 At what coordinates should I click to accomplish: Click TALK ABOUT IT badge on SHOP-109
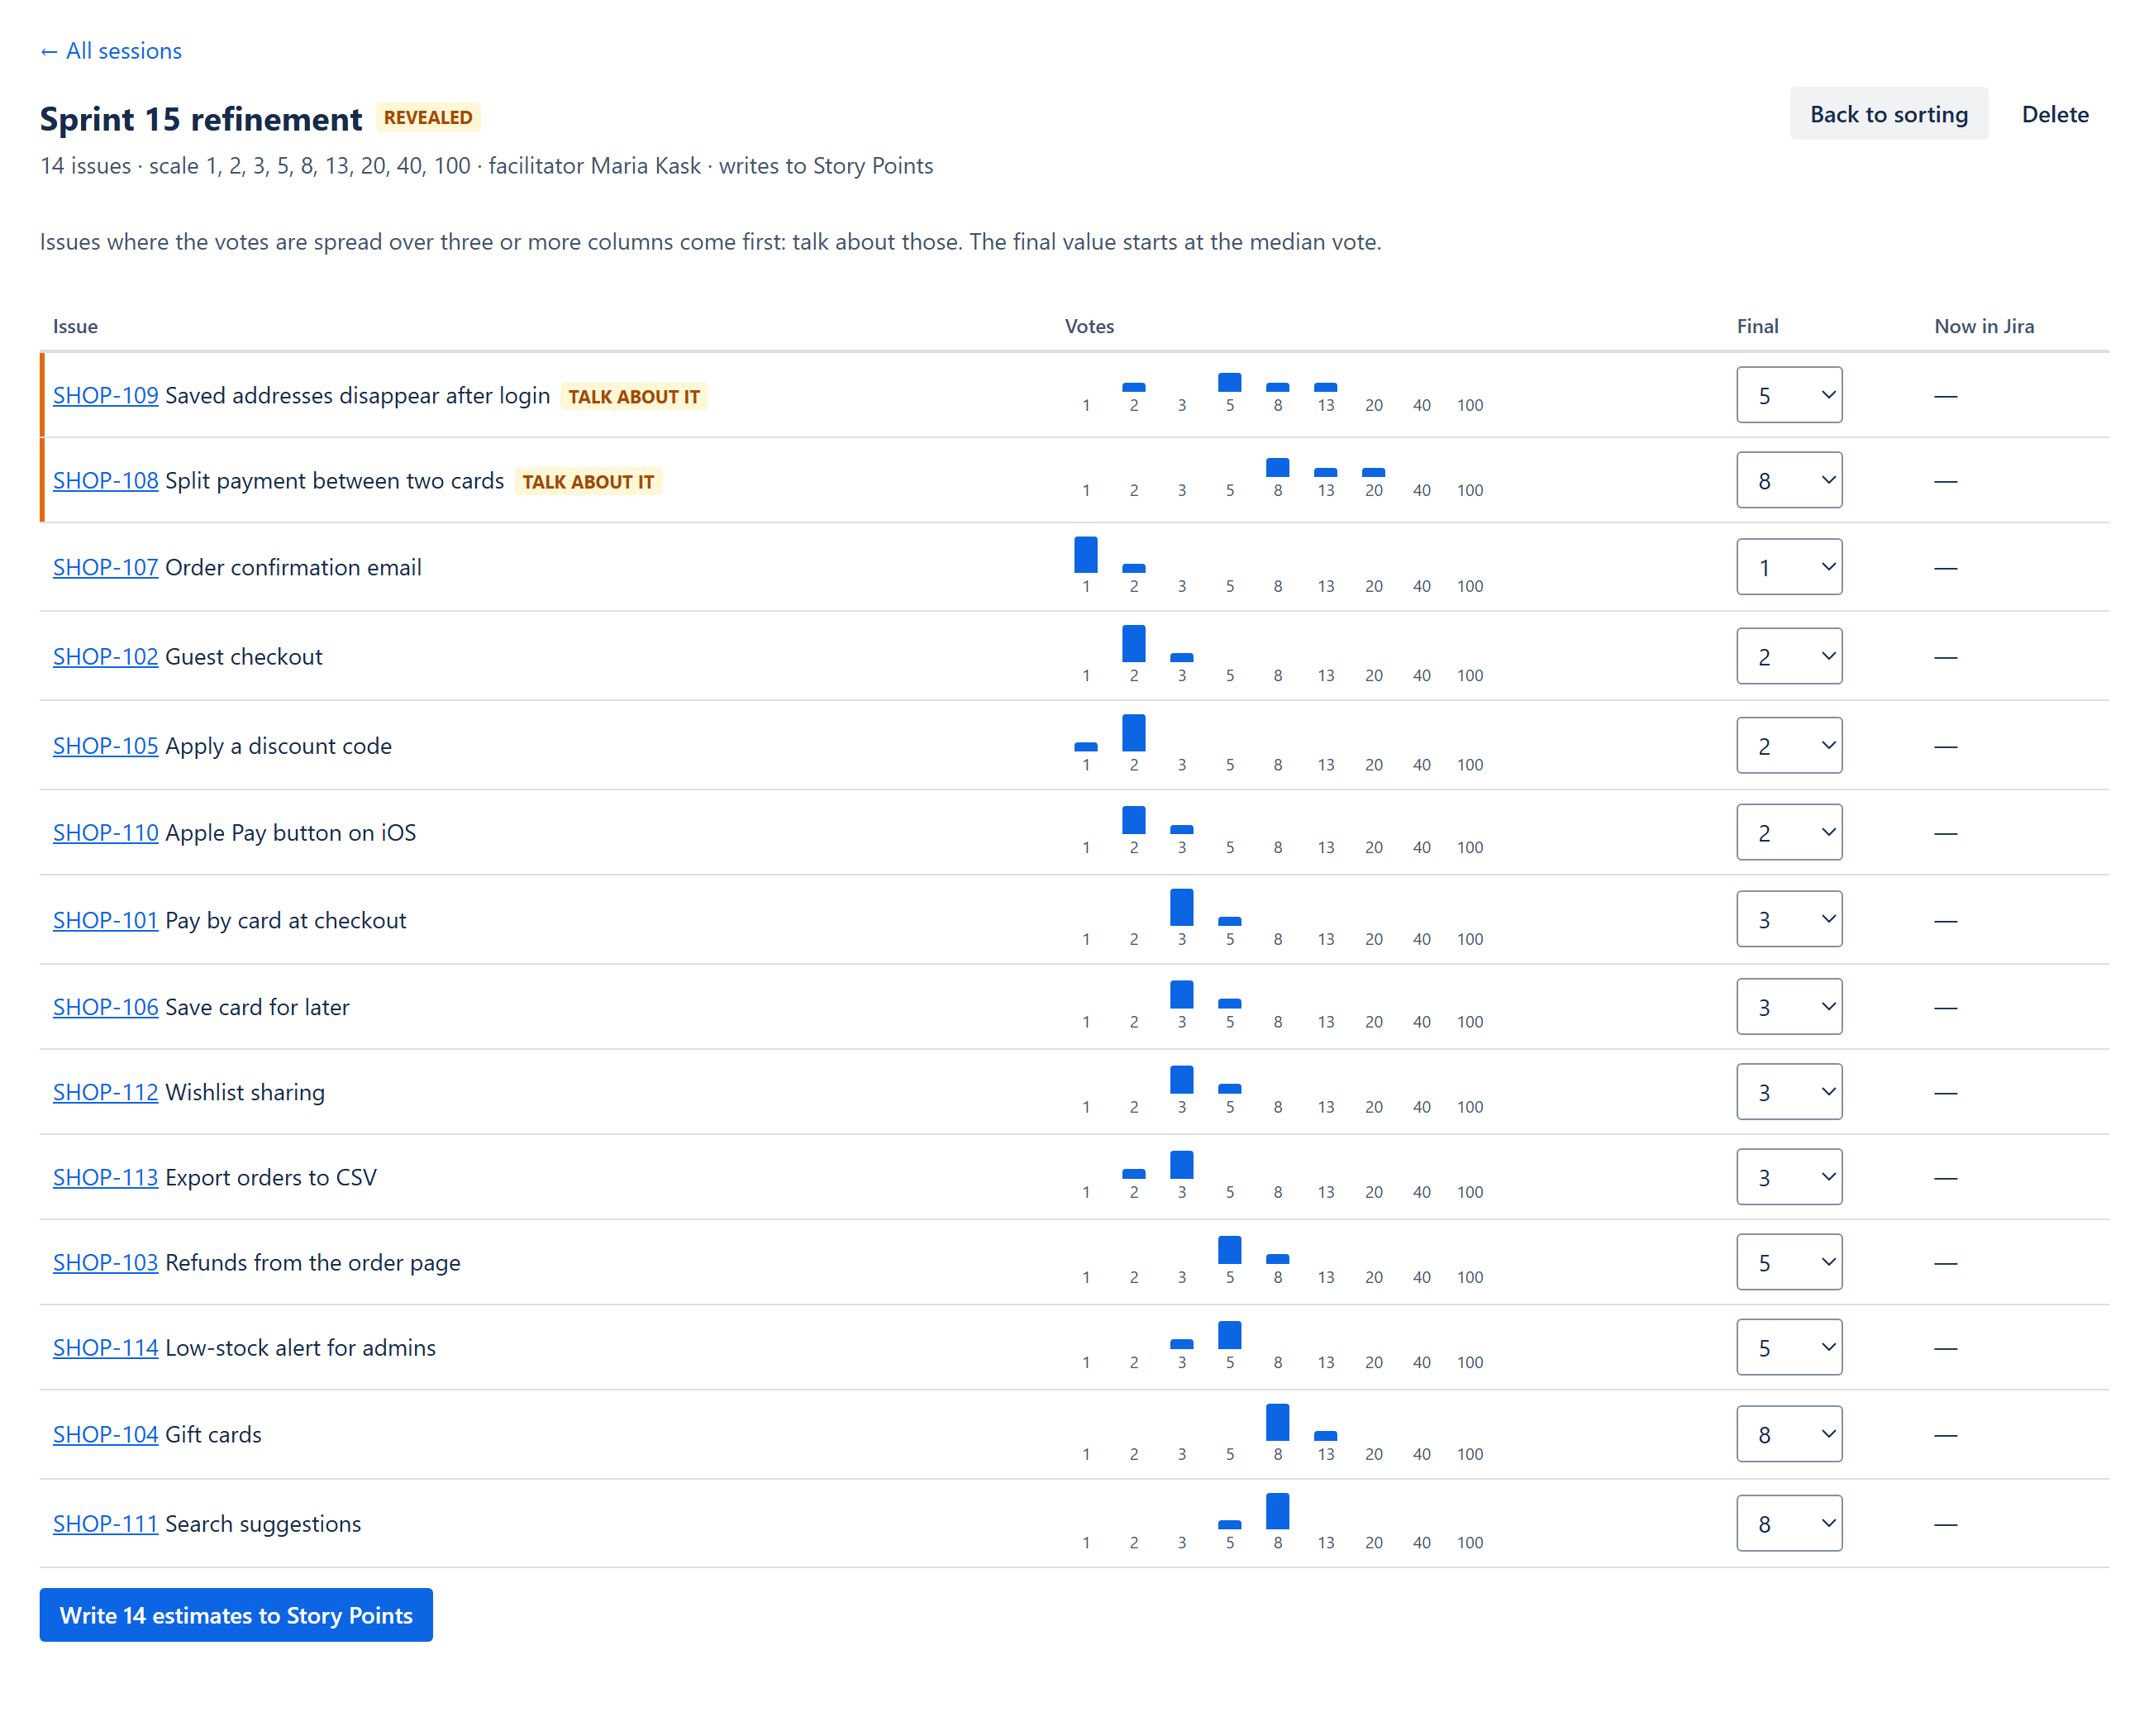[x=634, y=396]
